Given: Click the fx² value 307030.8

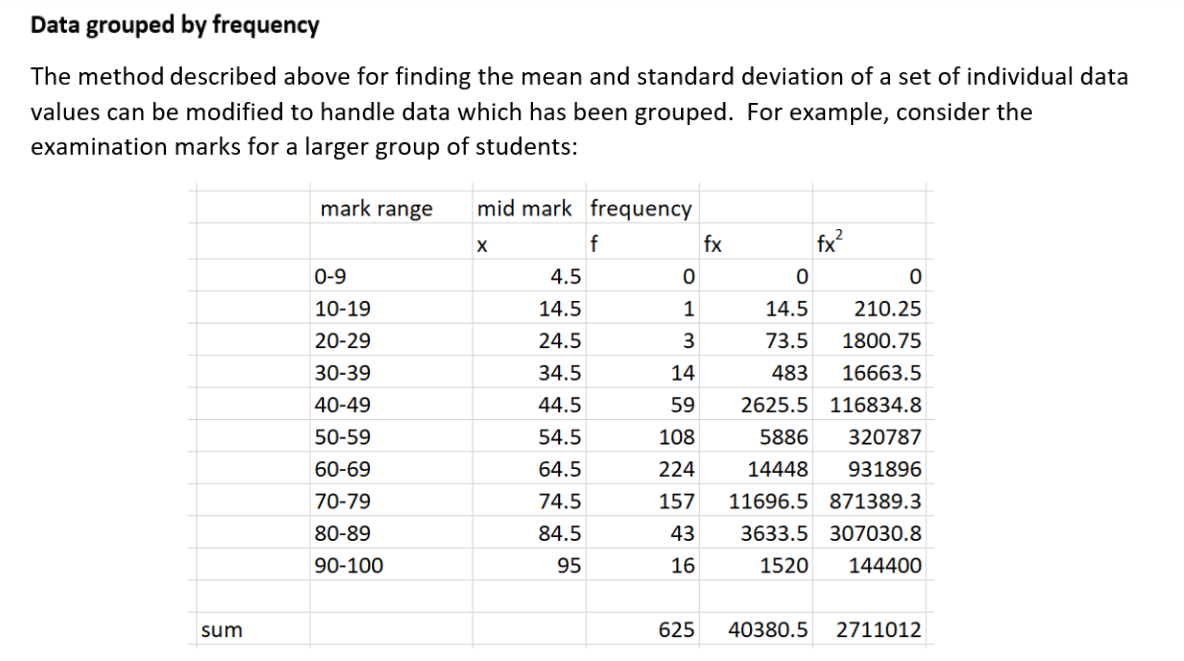Looking at the screenshot, I should pyautogui.click(x=876, y=533).
